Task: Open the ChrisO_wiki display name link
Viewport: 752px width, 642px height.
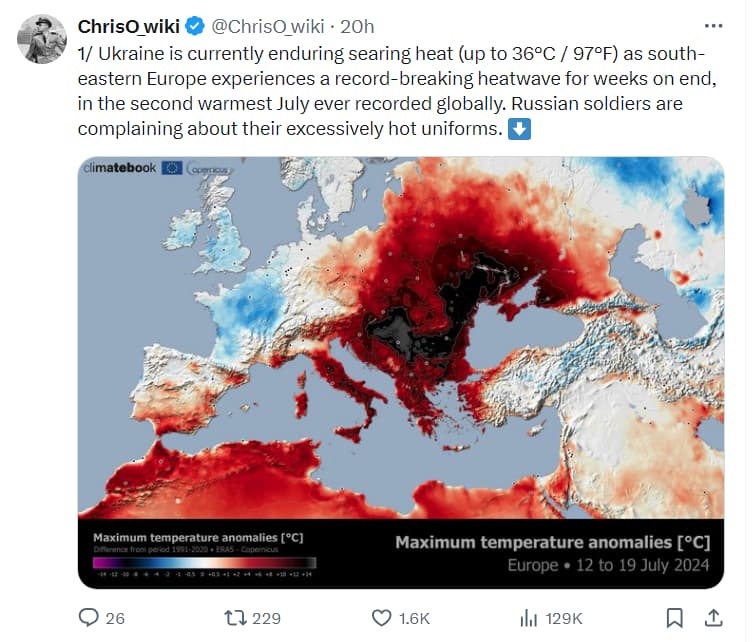Action: coord(128,25)
